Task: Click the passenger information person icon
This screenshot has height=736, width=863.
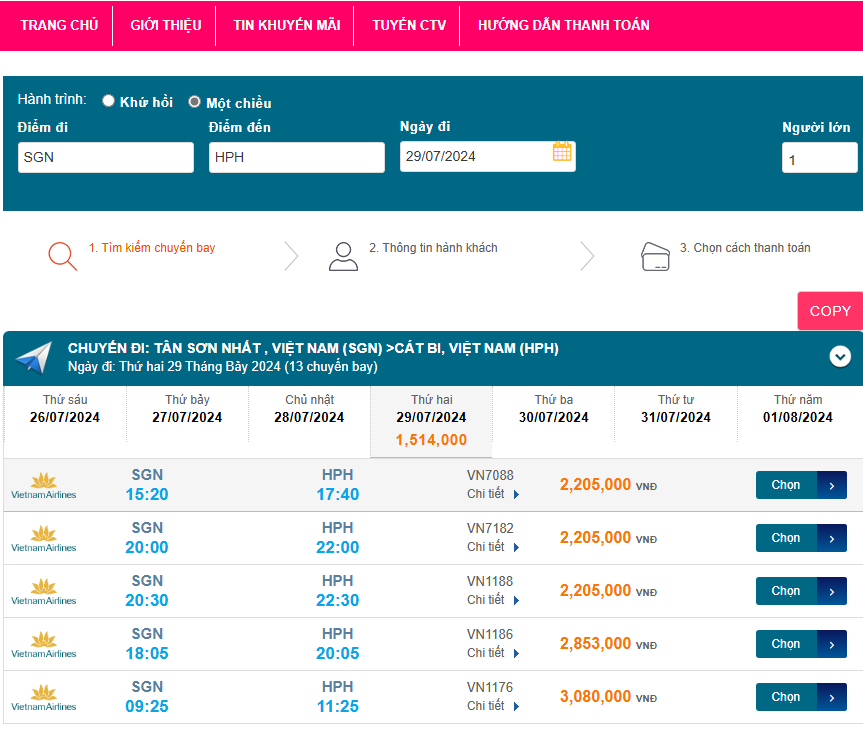Action: click(343, 257)
